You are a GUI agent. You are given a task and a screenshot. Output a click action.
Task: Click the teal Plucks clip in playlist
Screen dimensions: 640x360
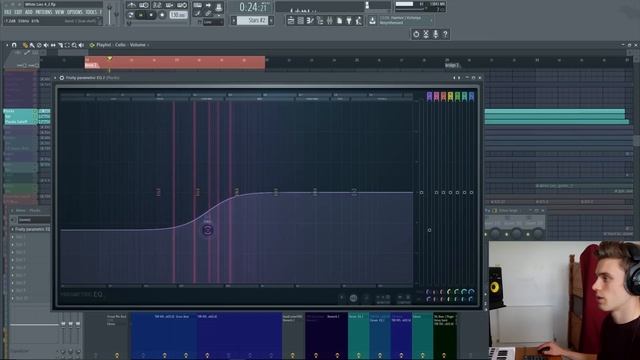point(555,111)
